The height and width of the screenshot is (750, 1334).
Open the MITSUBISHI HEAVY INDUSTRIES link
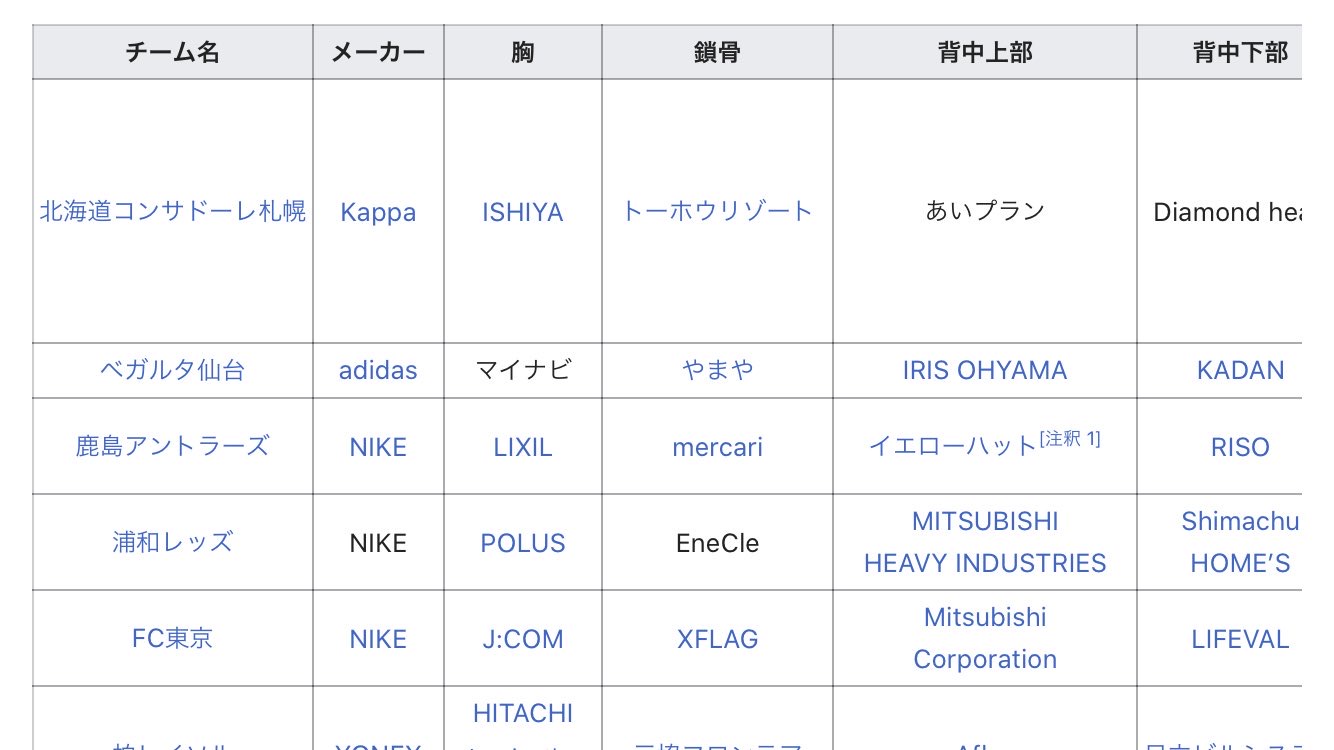coord(984,542)
